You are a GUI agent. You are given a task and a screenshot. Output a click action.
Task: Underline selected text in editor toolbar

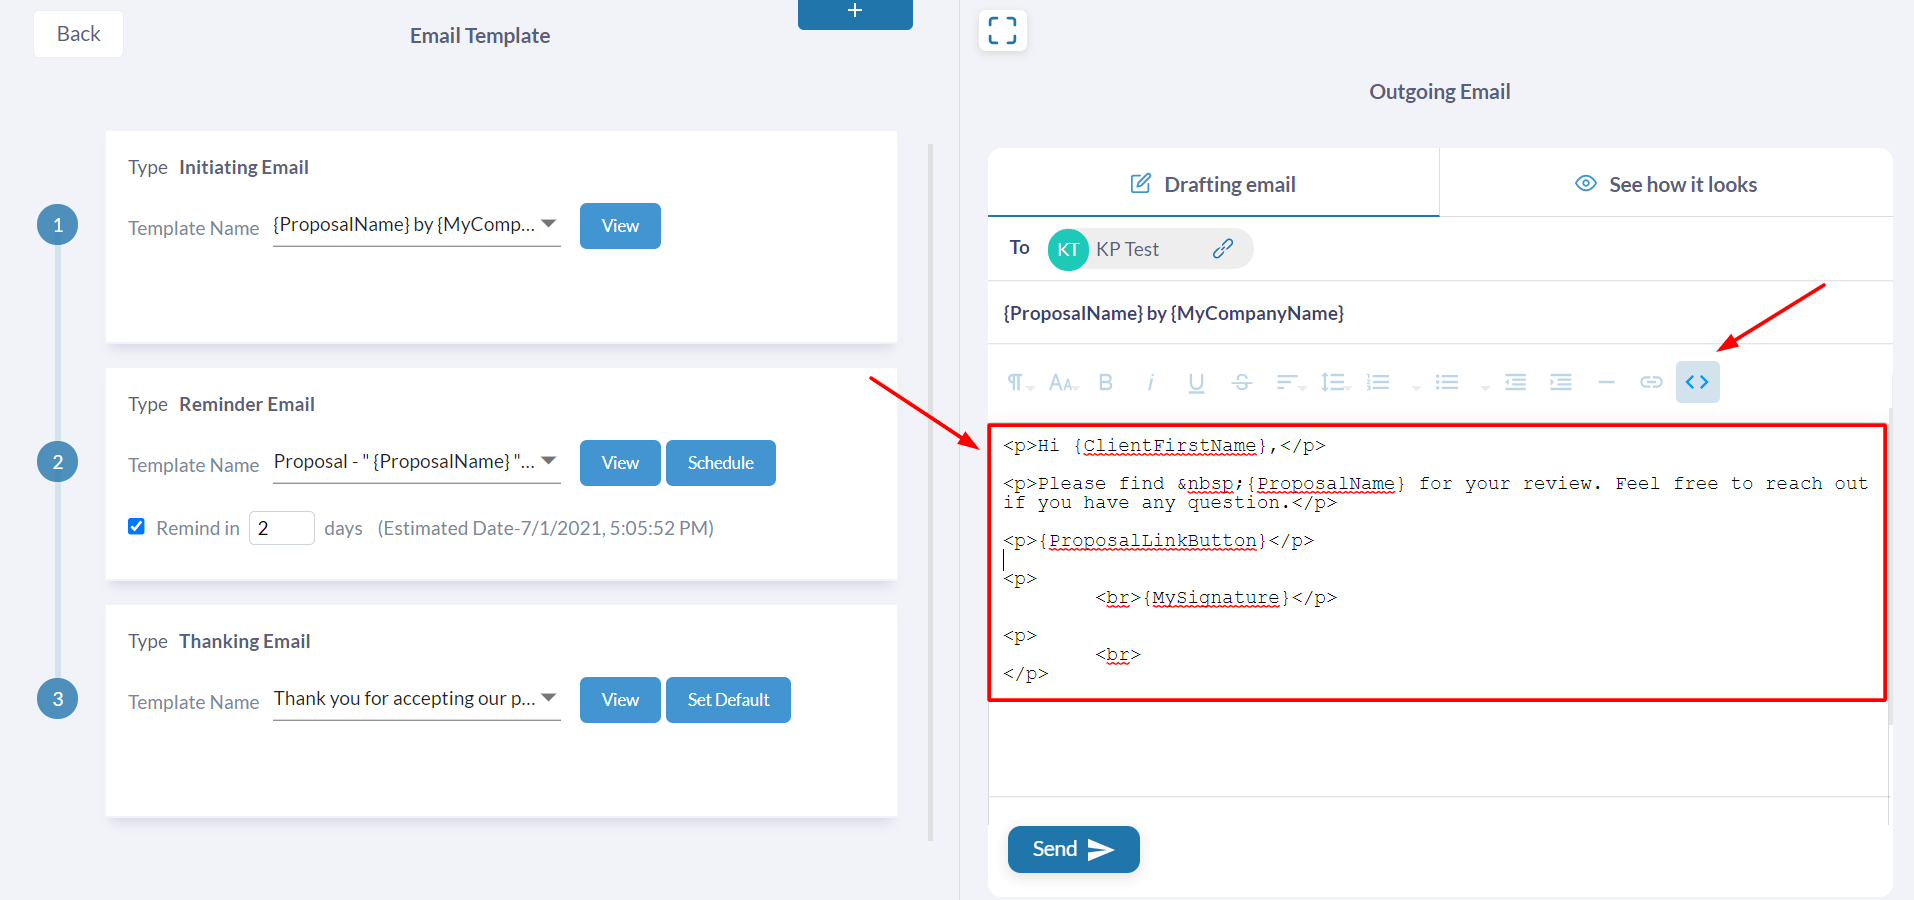tap(1196, 382)
